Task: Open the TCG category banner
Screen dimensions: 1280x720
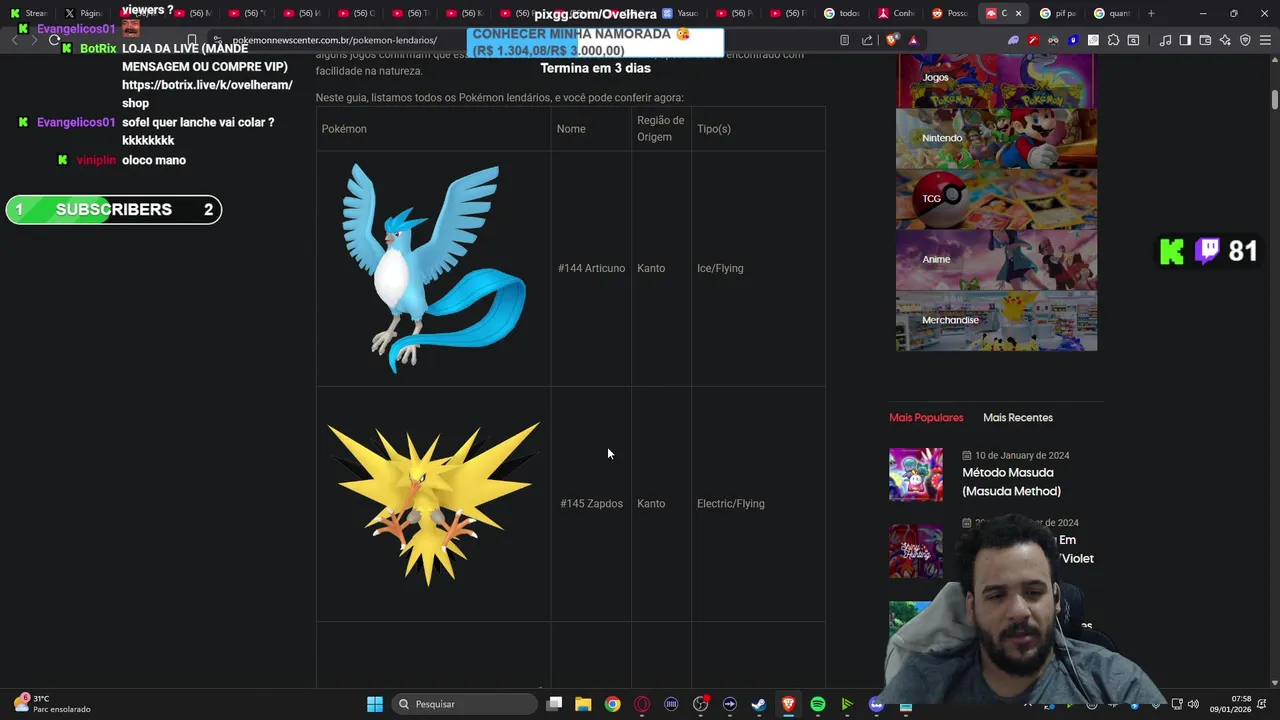Action: click(996, 199)
